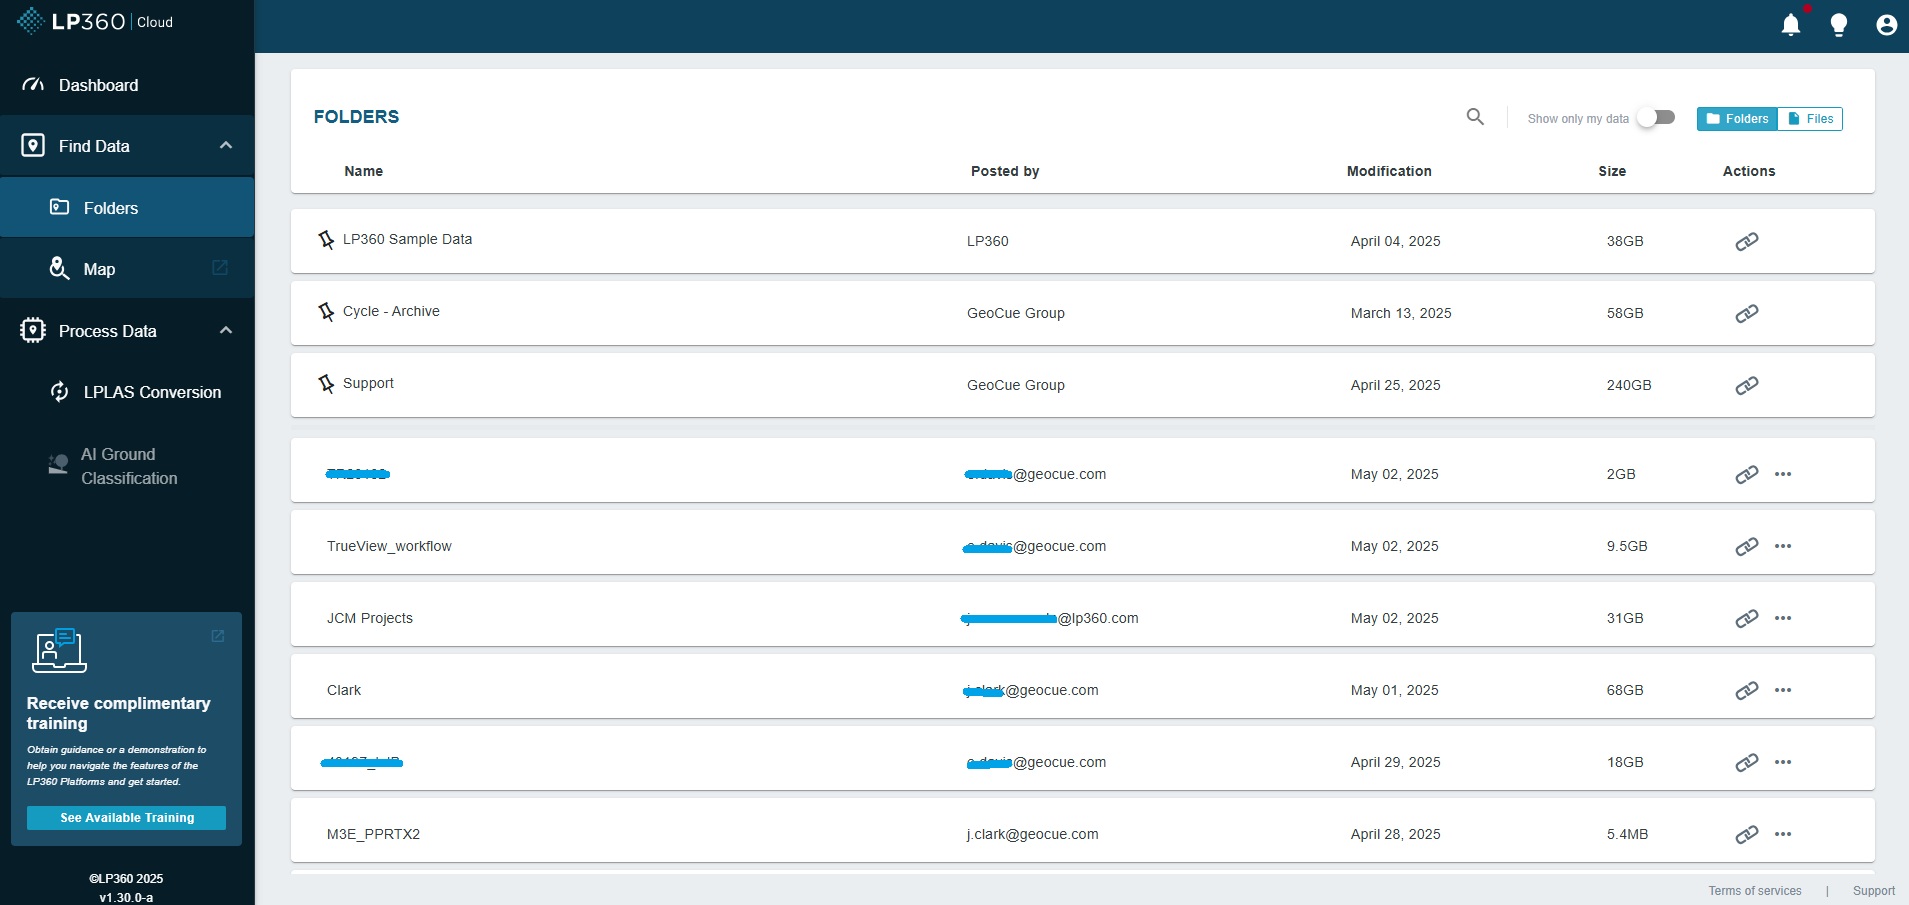Screen dimensions: 1909x905
Task: Click the search magnifier in Folders header
Action: [1475, 117]
